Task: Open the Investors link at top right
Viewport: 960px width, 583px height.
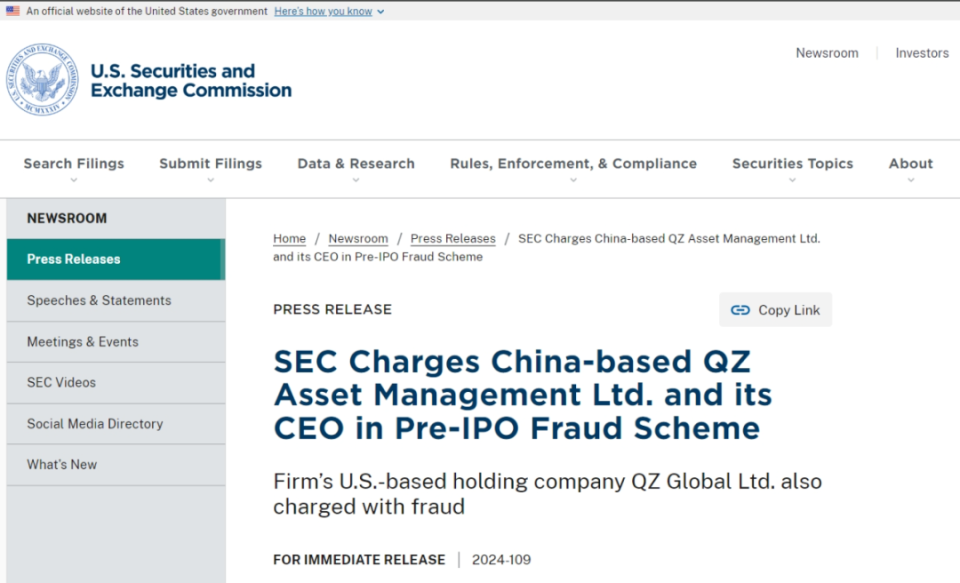Action: pyautogui.click(x=921, y=53)
